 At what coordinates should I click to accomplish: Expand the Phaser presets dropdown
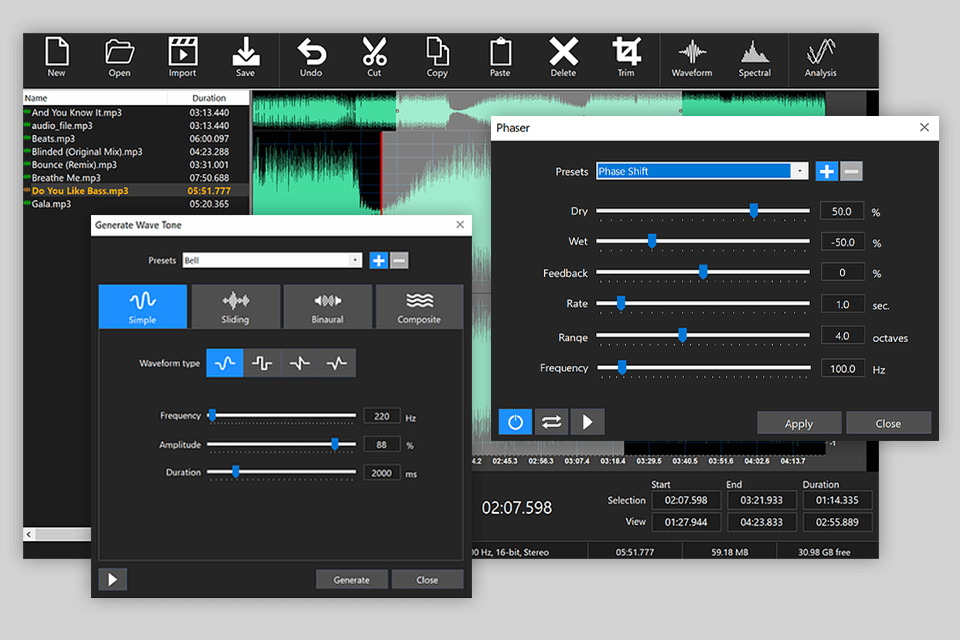tap(799, 172)
